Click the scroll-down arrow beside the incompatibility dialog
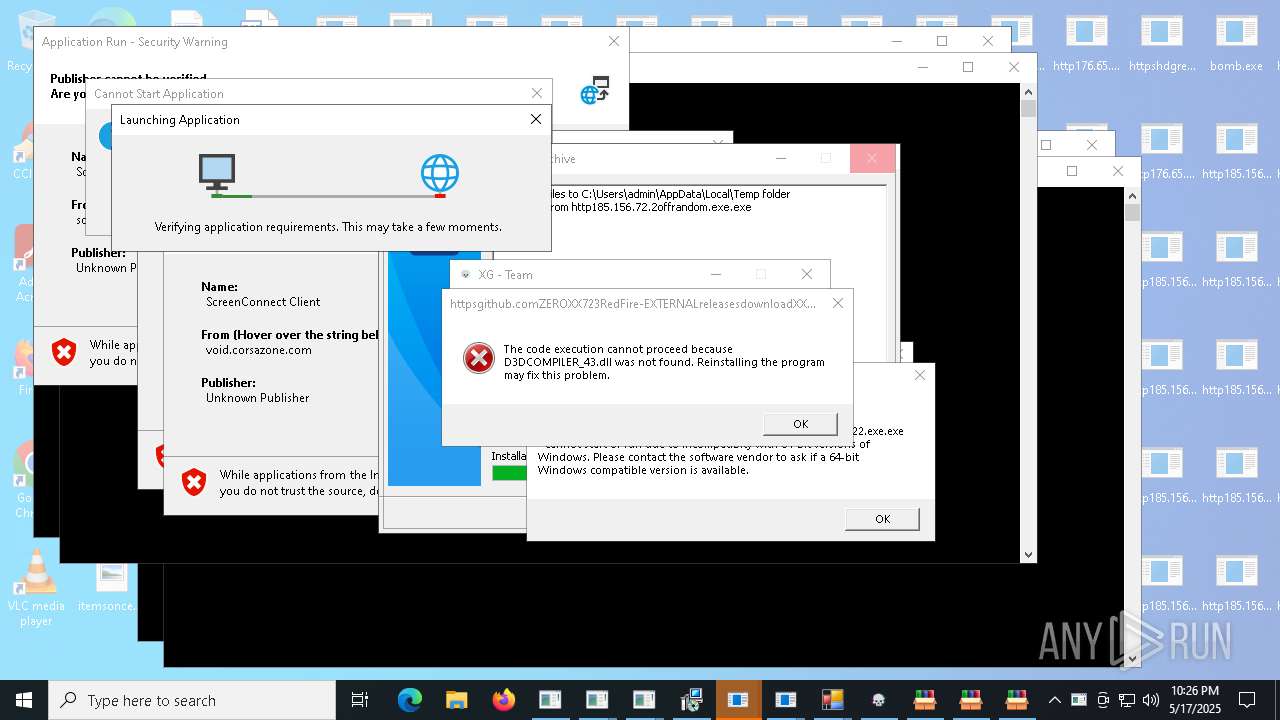 coord(1028,554)
